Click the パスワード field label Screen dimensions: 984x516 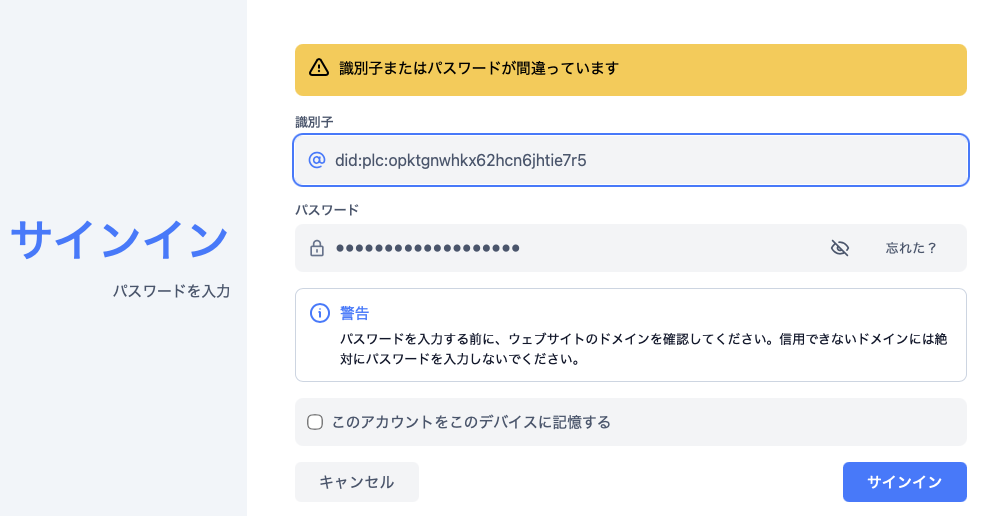(x=327, y=210)
